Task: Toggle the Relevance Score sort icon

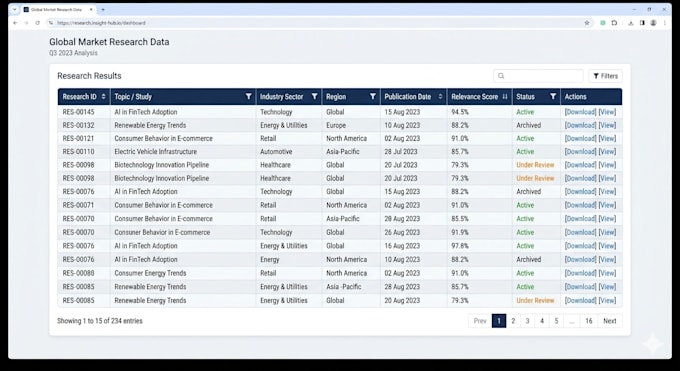Action: coord(505,96)
